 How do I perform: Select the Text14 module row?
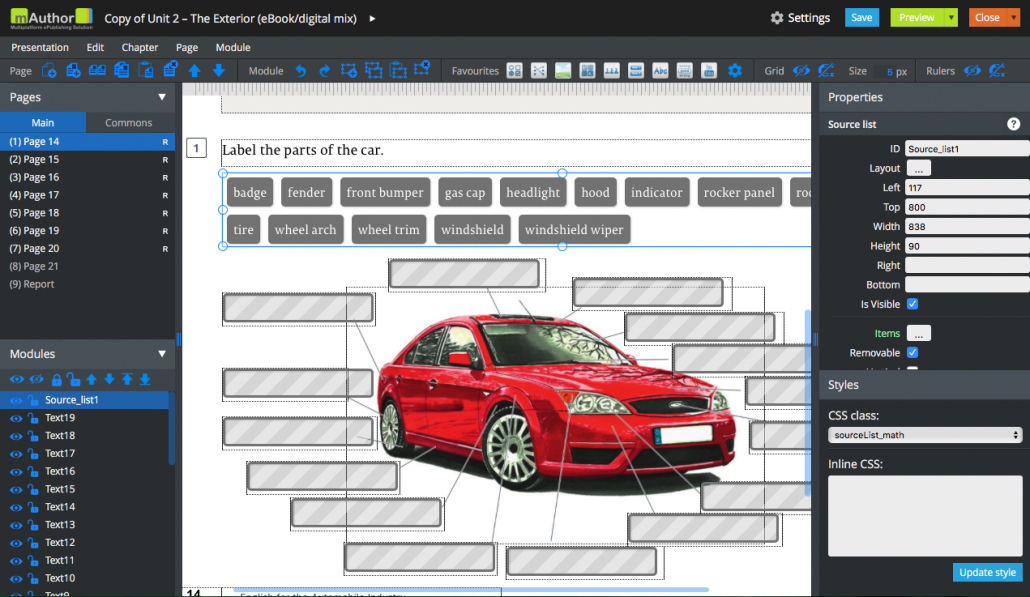(85, 507)
